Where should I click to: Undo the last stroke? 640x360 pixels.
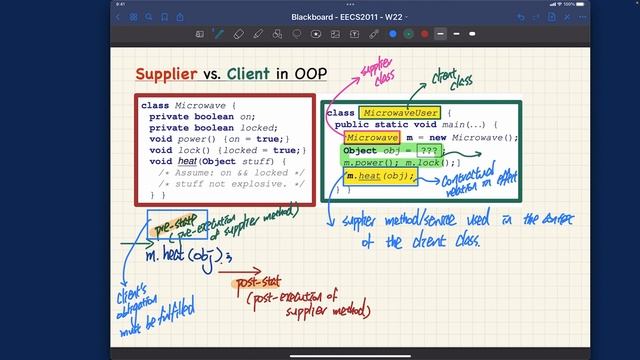[521, 17]
